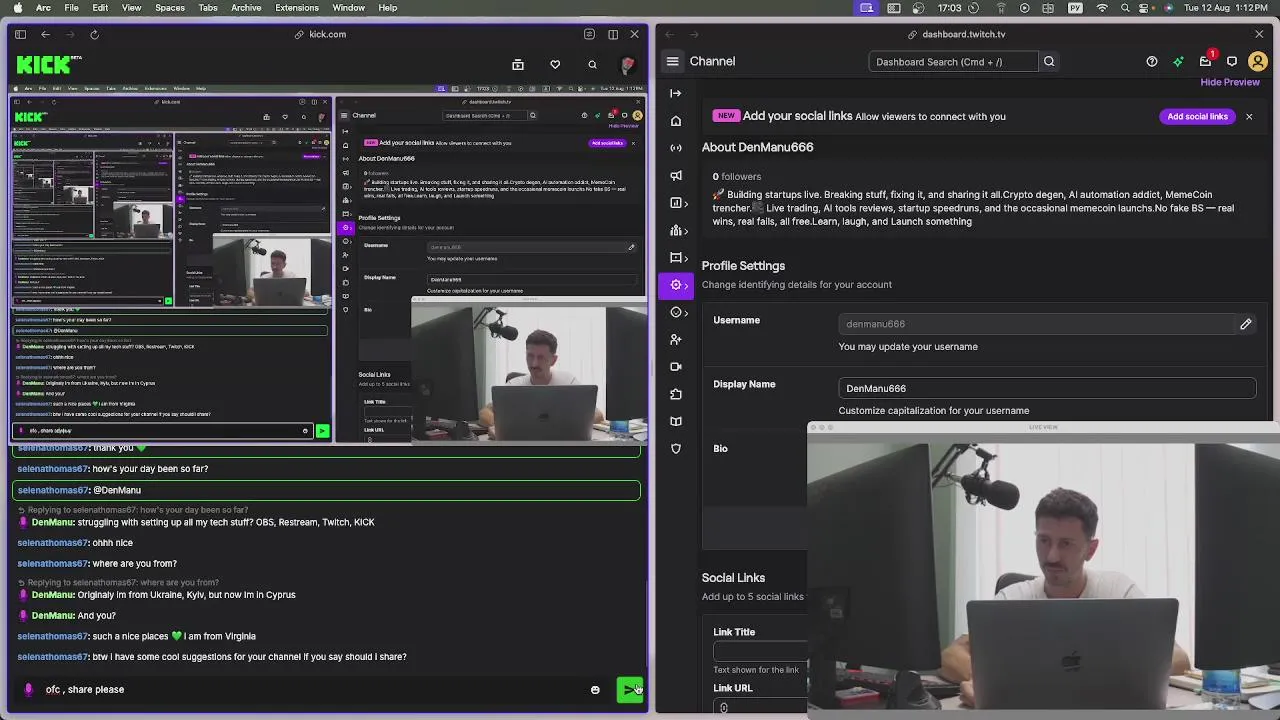Open the Twitch inbox notifications icon
The height and width of the screenshot is (720, 1280).
(x=1206, y=62)
